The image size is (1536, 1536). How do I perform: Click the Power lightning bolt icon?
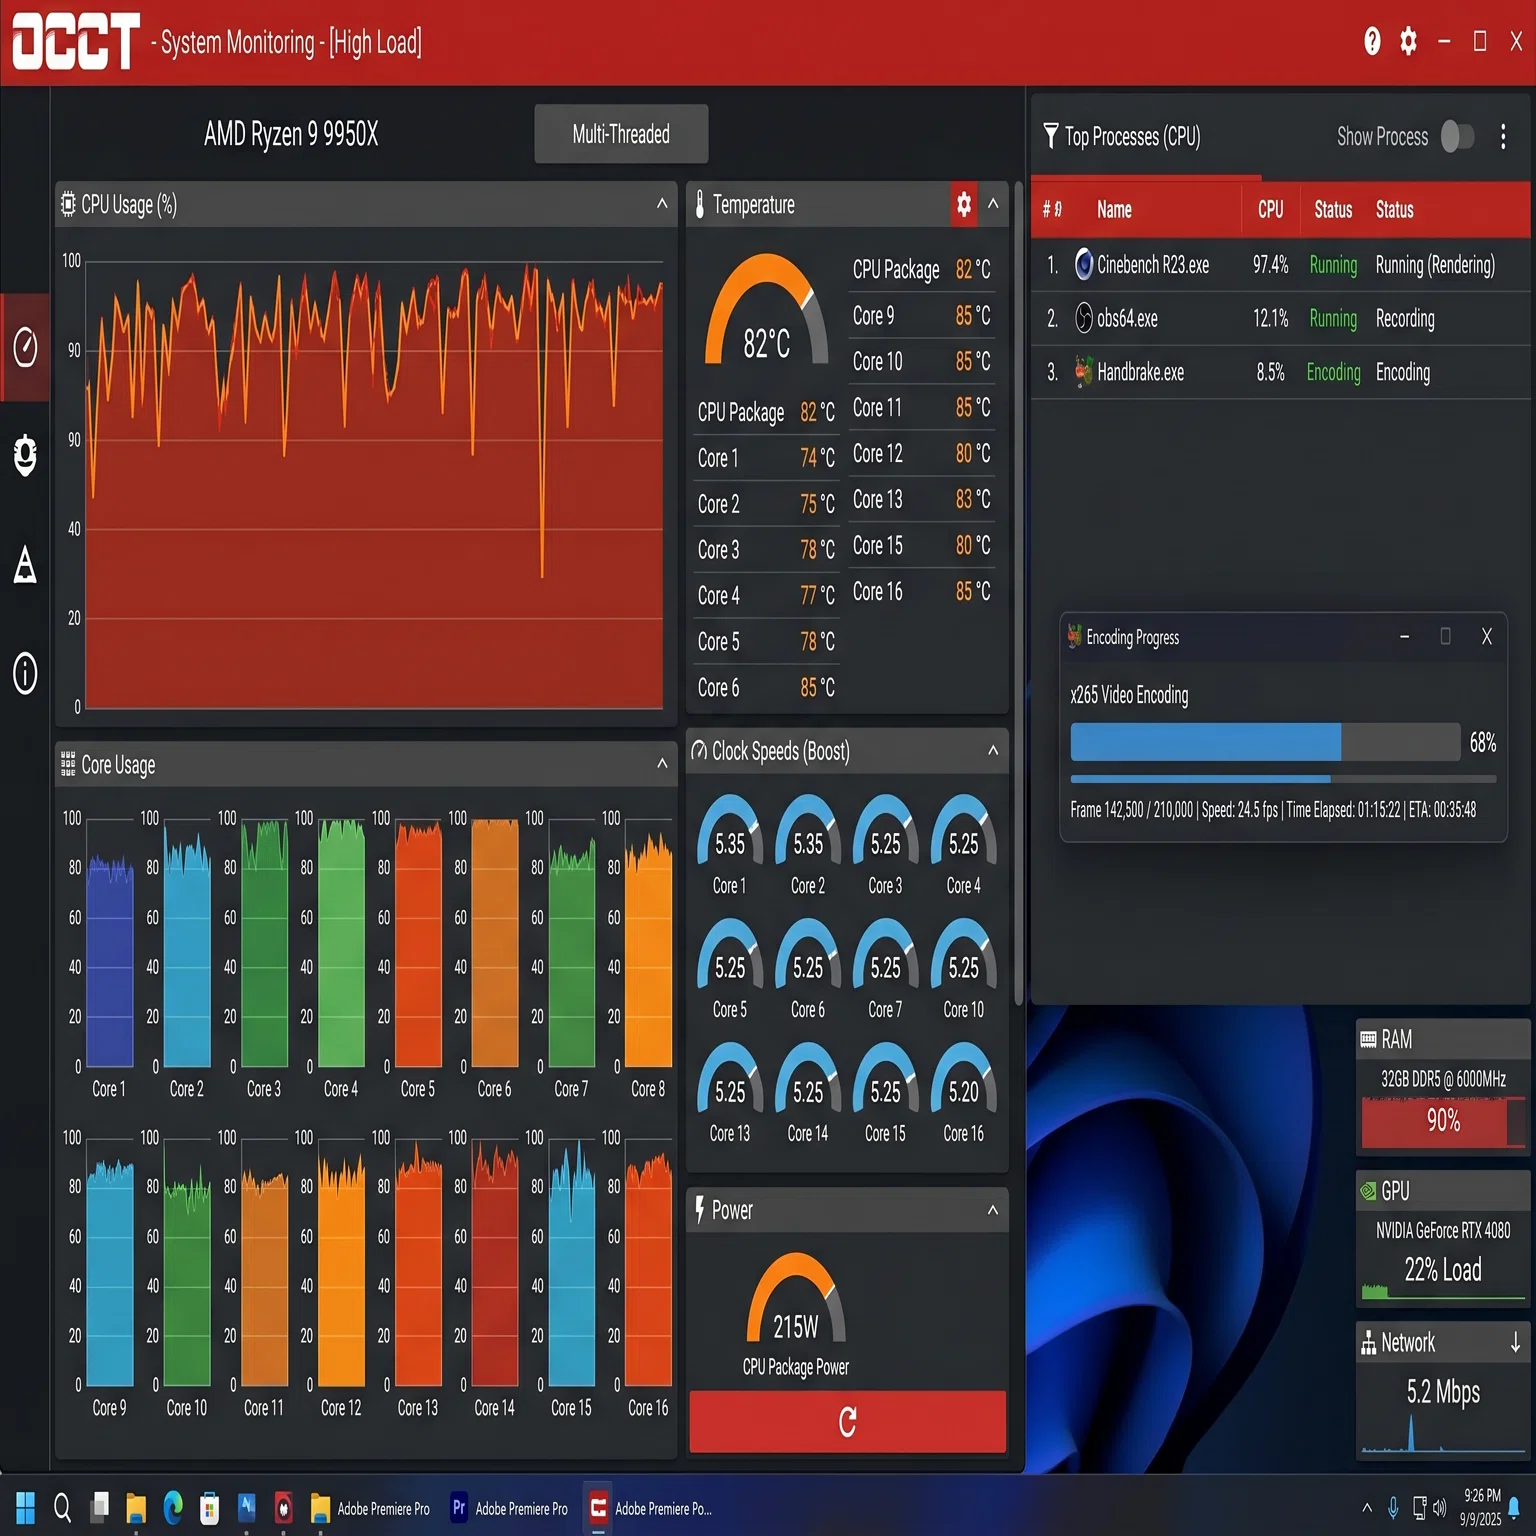[700, 1210]
